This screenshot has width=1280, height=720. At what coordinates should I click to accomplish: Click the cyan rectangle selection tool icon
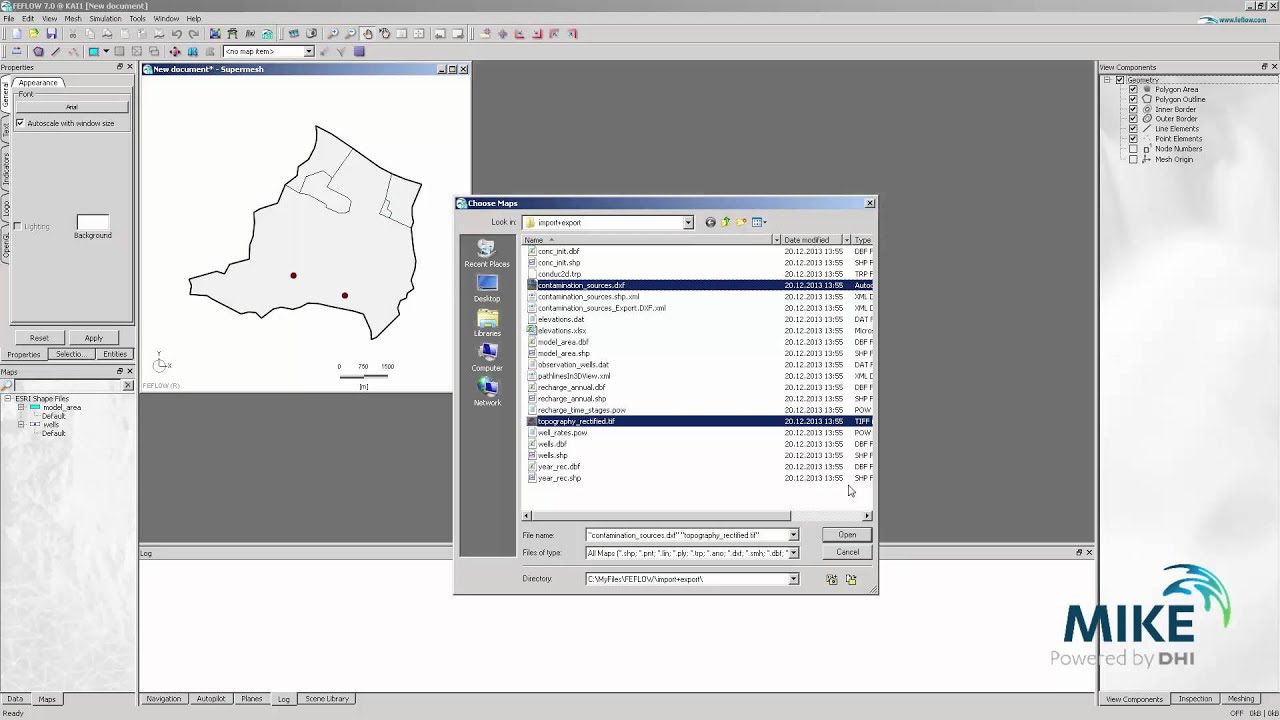click(x=93, y=52)
